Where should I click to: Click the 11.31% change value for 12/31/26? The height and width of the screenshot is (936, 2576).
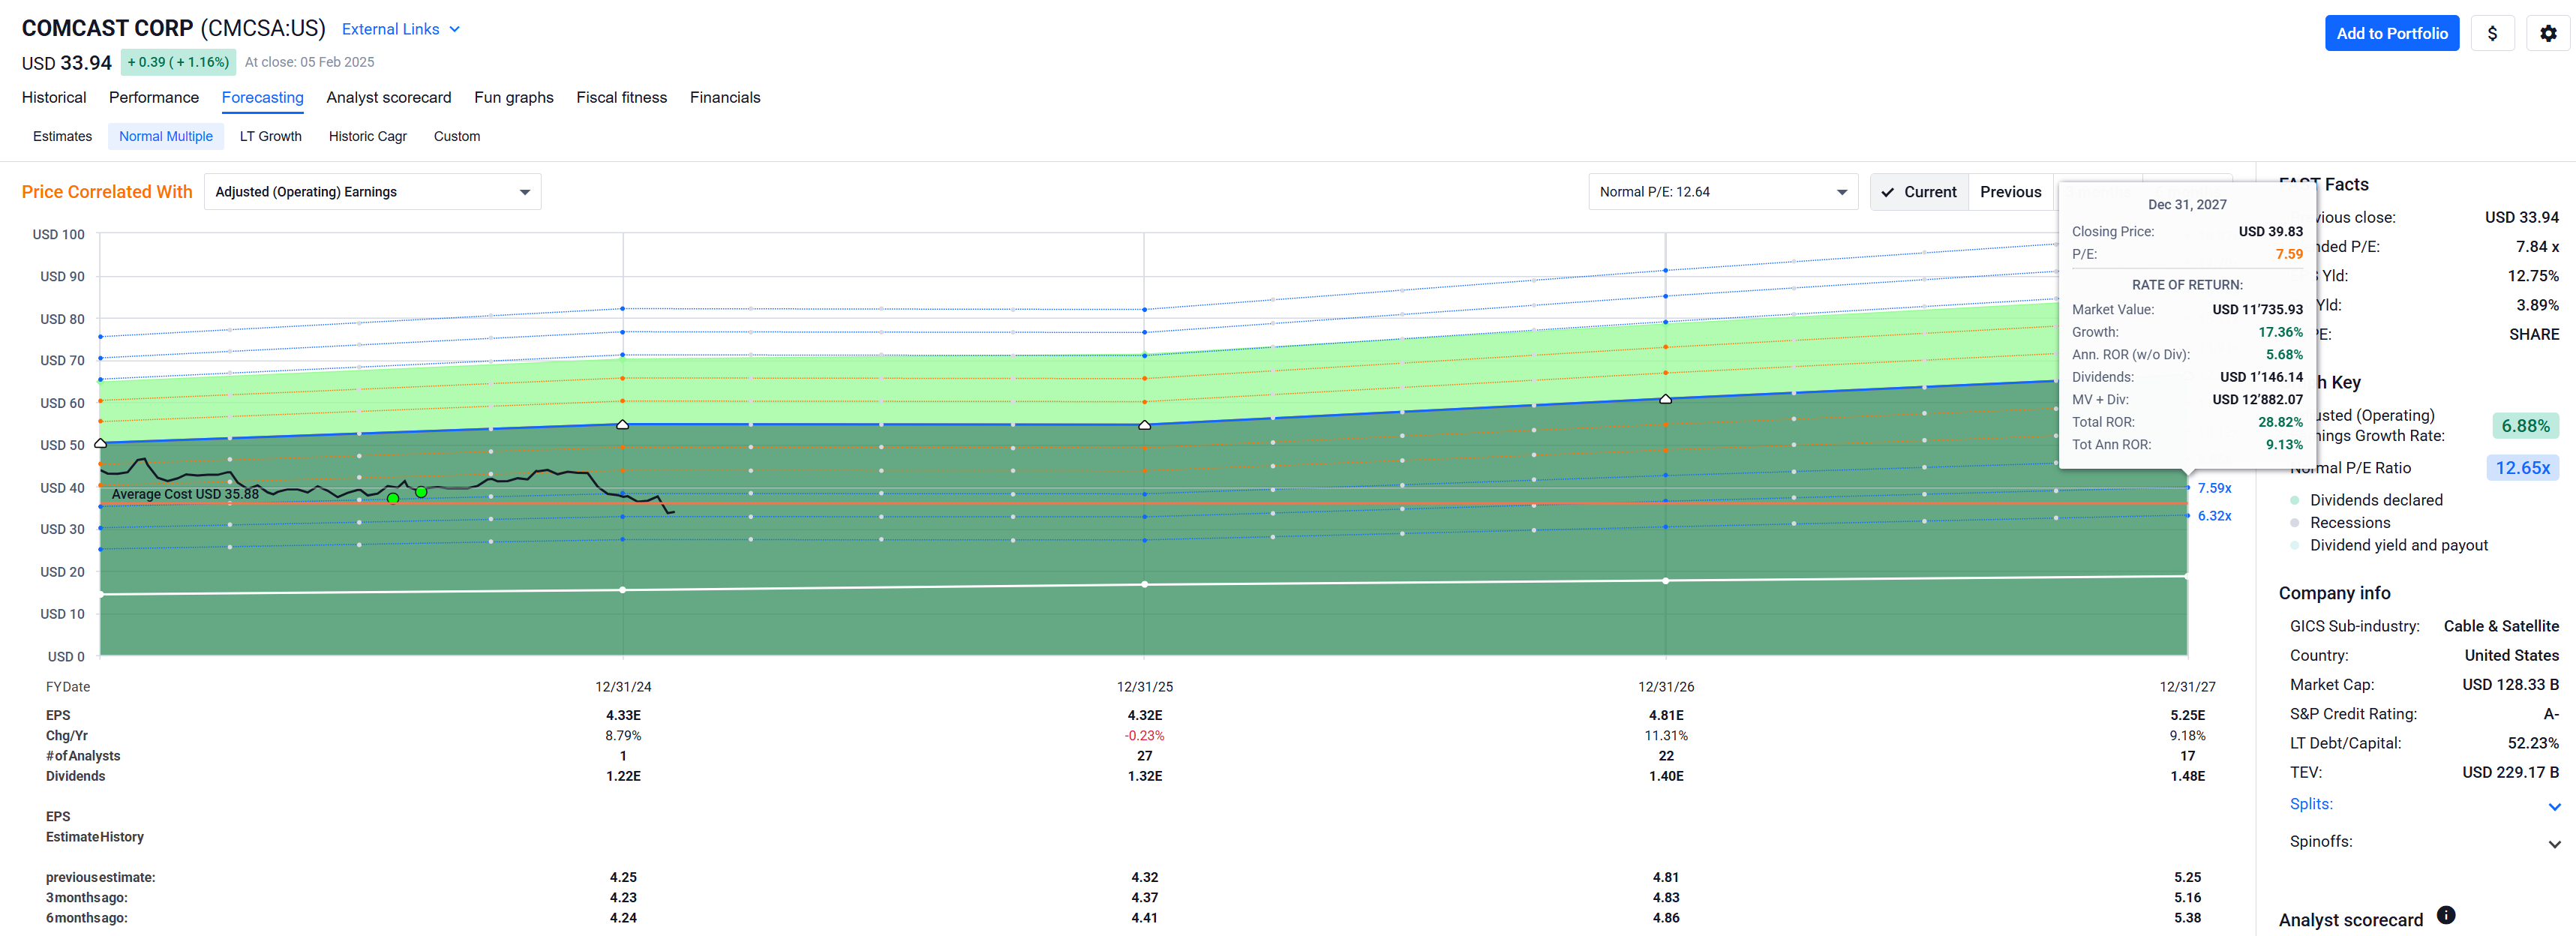tap(1665, 736)
